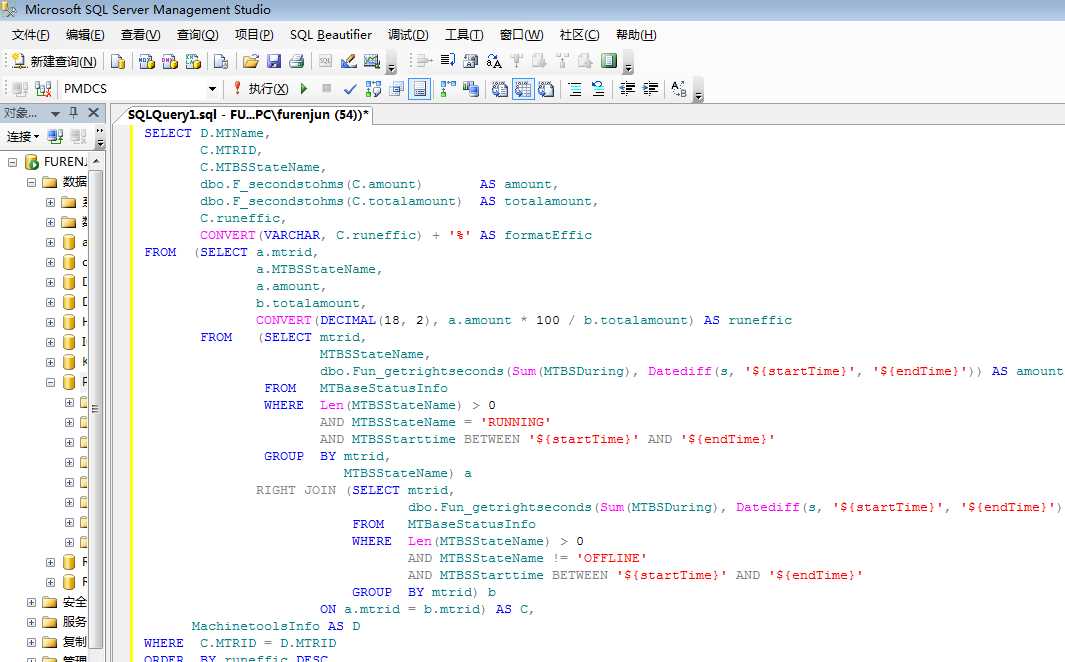1065x662 pixels.
Task: Open the File (文件) menu
Action: pyautogui.click(x=30, y=35)
